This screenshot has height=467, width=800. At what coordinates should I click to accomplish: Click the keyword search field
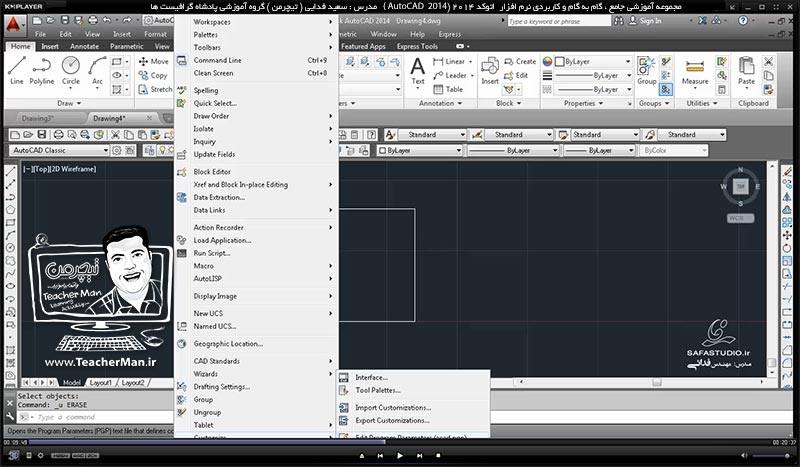[559, 21]
